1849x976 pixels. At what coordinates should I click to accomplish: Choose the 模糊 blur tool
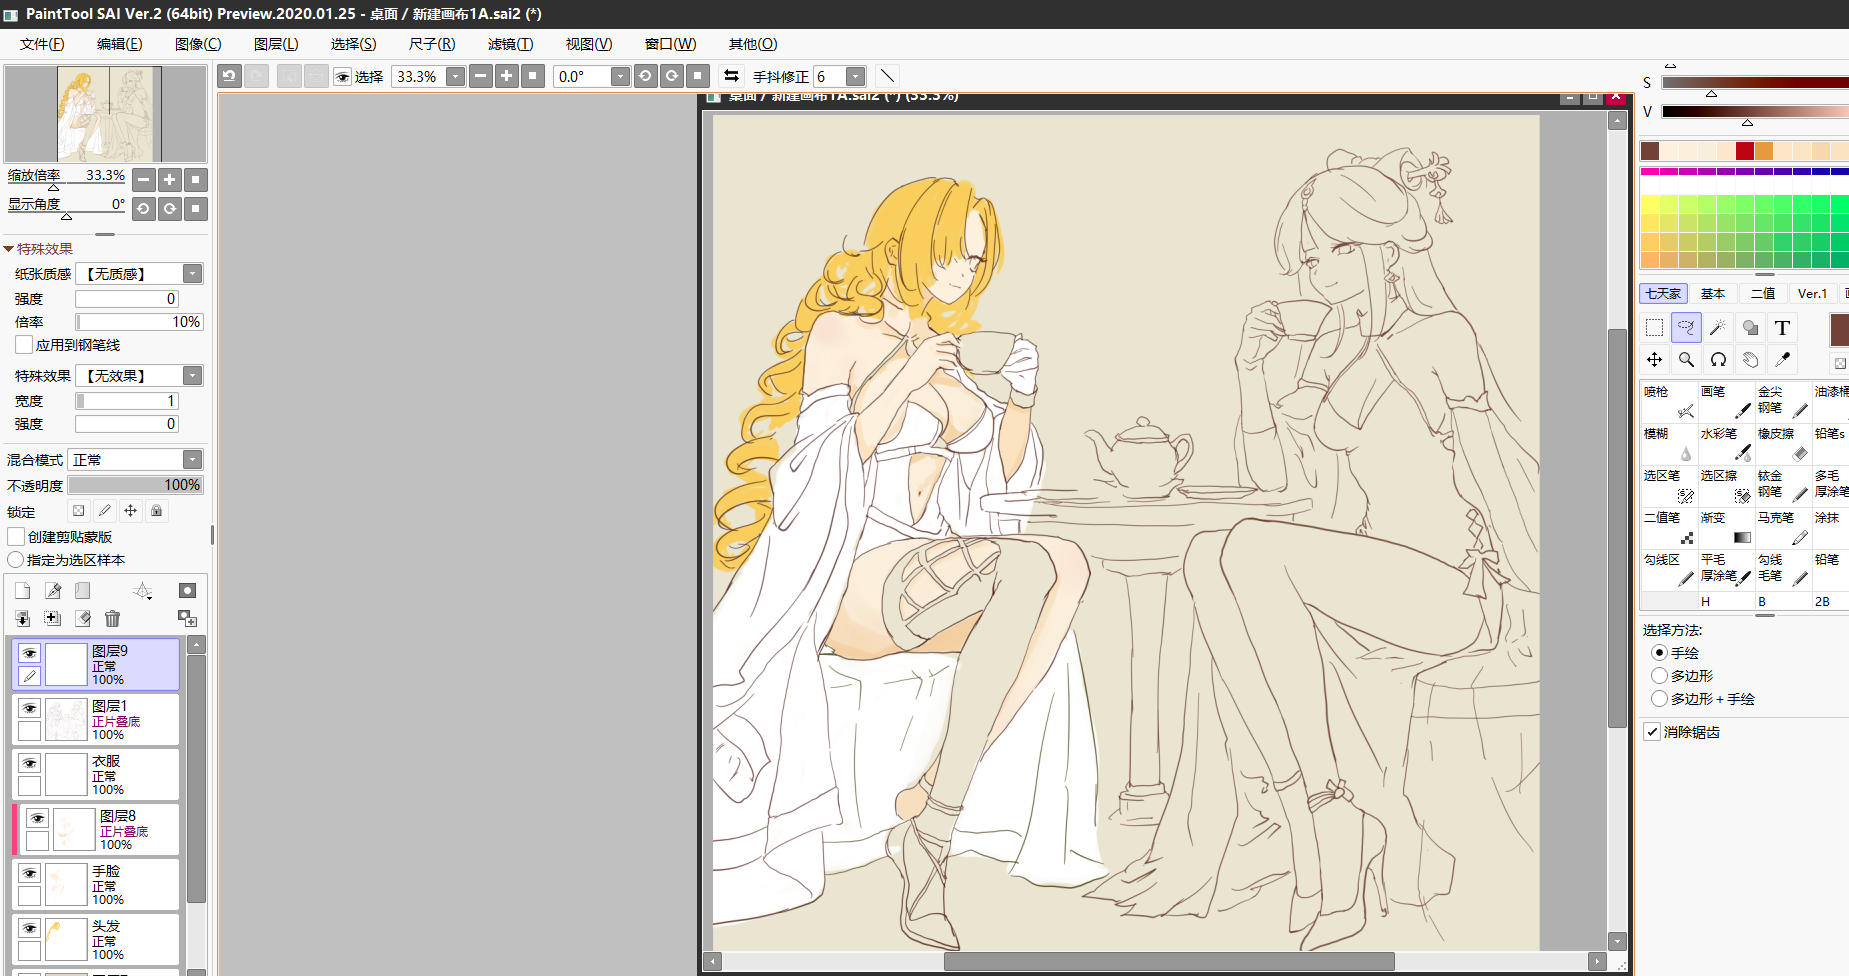pyautogui.click(x=1669, y=443)
